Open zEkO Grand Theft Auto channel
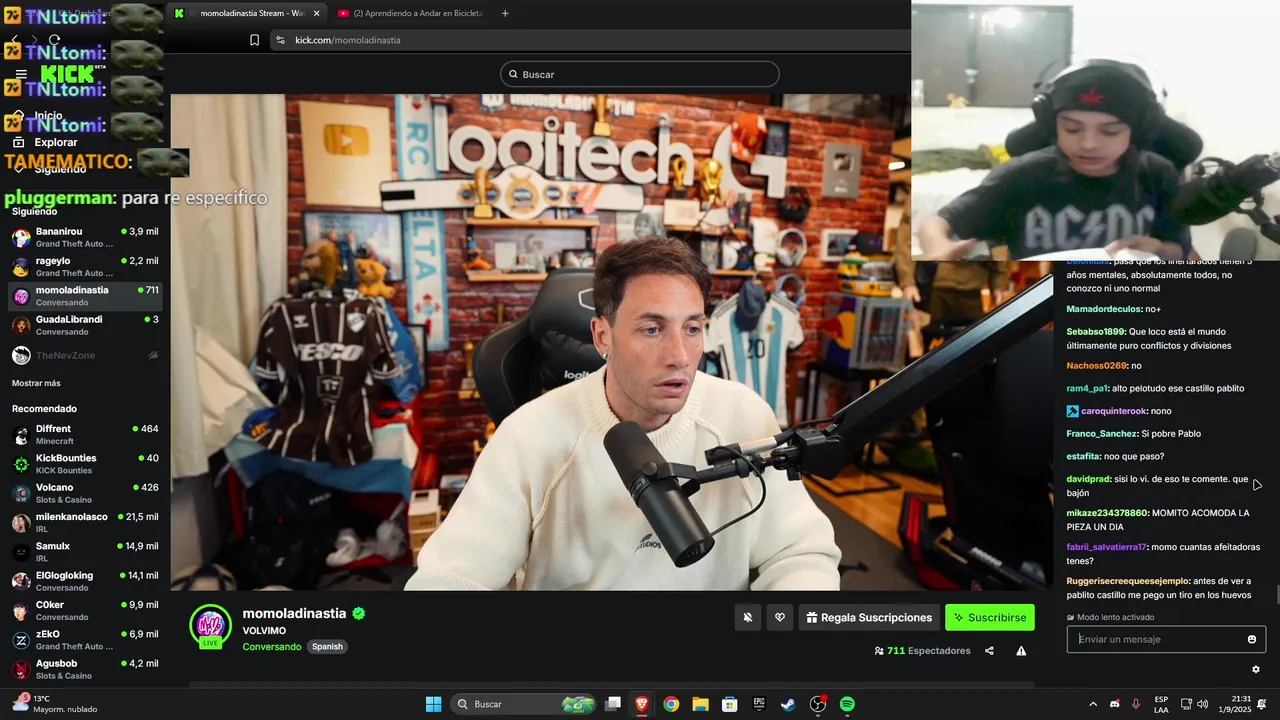 (x=85, y=640)
